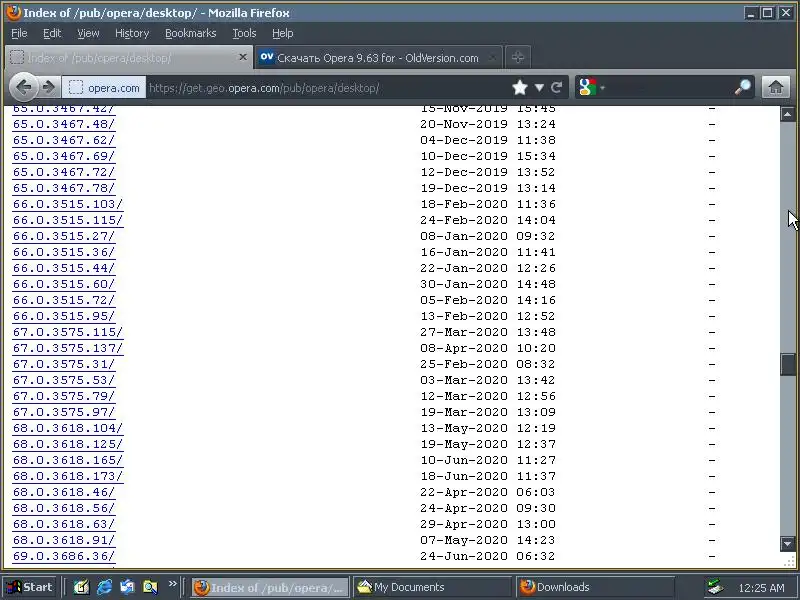Open the Windows Start menu

(31, 587)
